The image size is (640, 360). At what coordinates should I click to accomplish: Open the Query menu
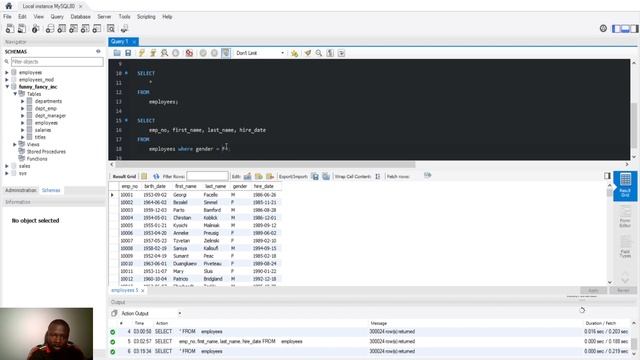coord(57,17)
